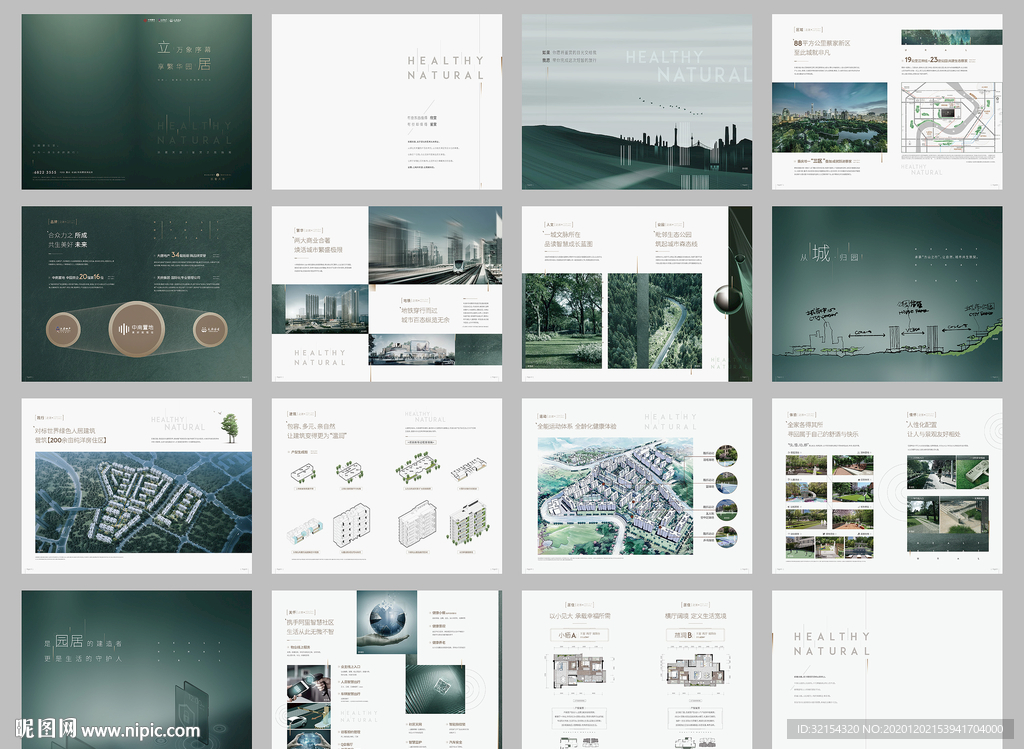Screen dimensions: 1024x749
Task: Select first-row white HEALTHY NATURAL page with diagonal line
Action: click(387, 102)
